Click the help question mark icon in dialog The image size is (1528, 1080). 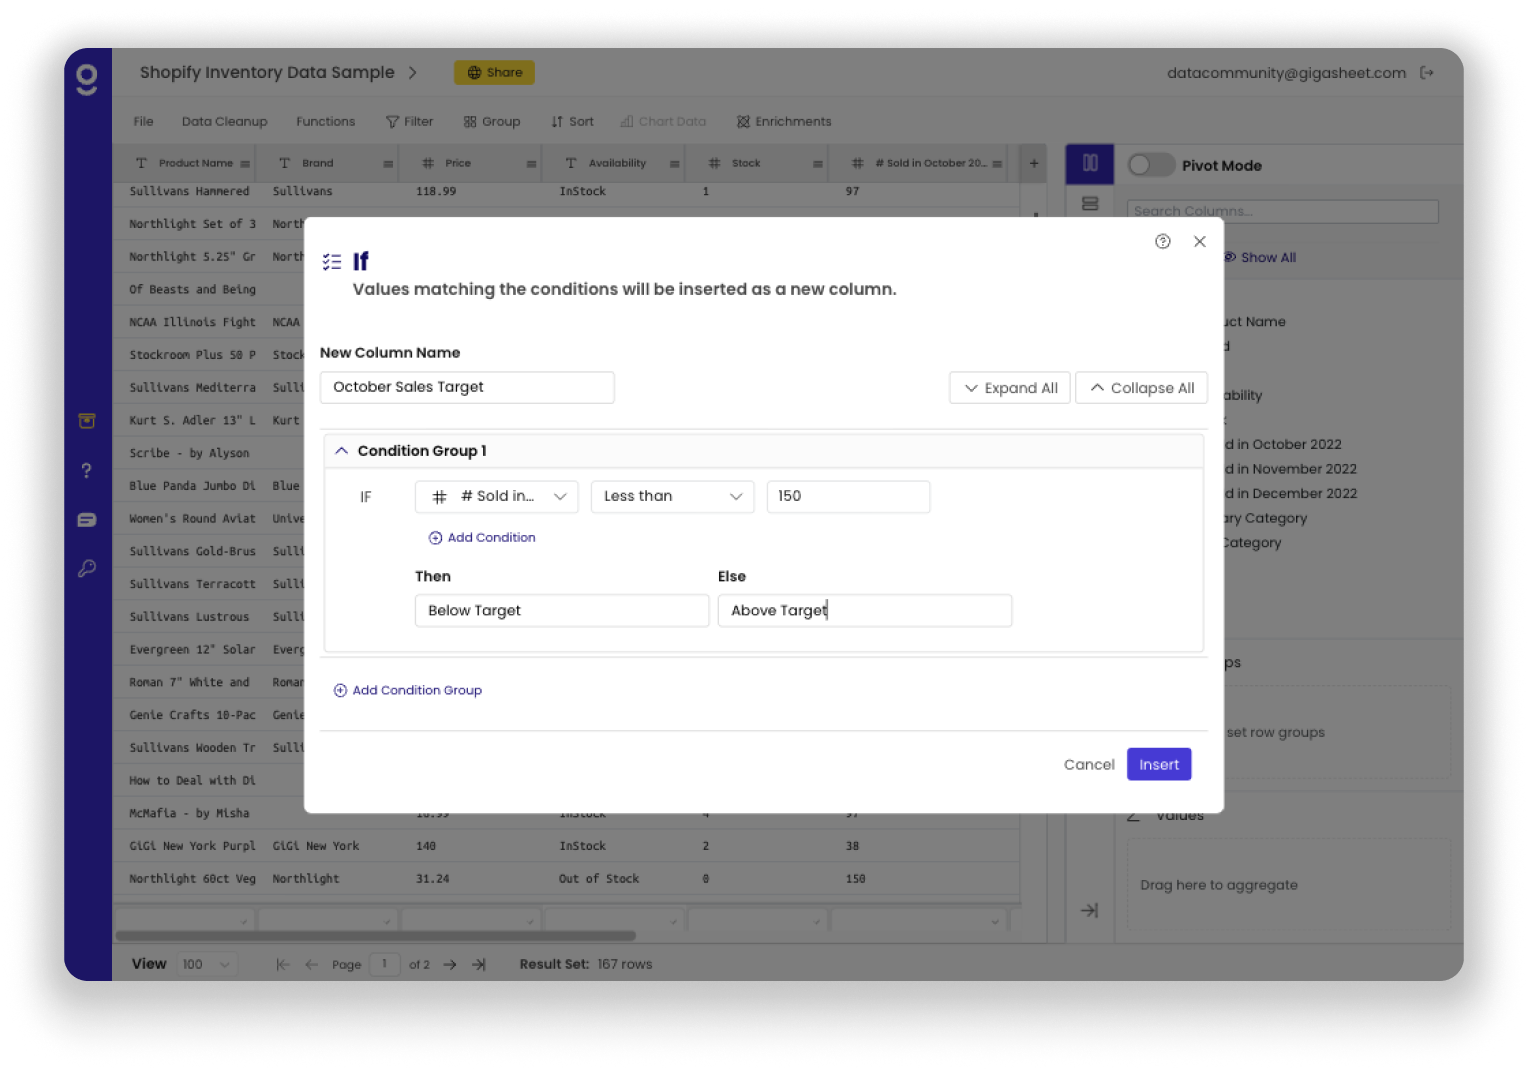(x=1162, y=241)
